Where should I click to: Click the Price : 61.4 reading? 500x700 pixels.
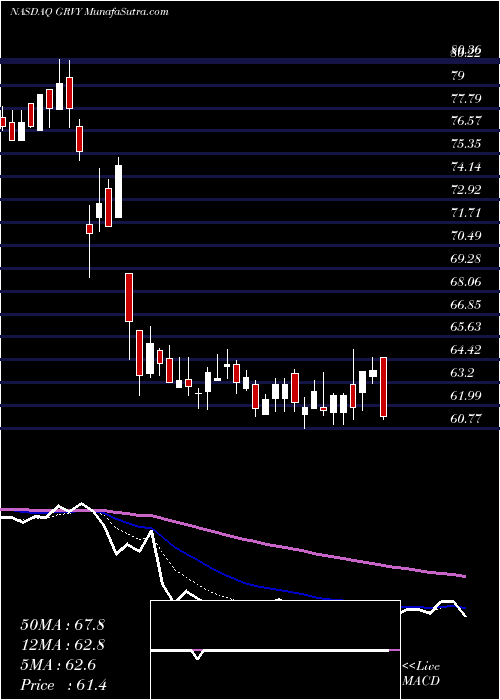pos(64,685)
